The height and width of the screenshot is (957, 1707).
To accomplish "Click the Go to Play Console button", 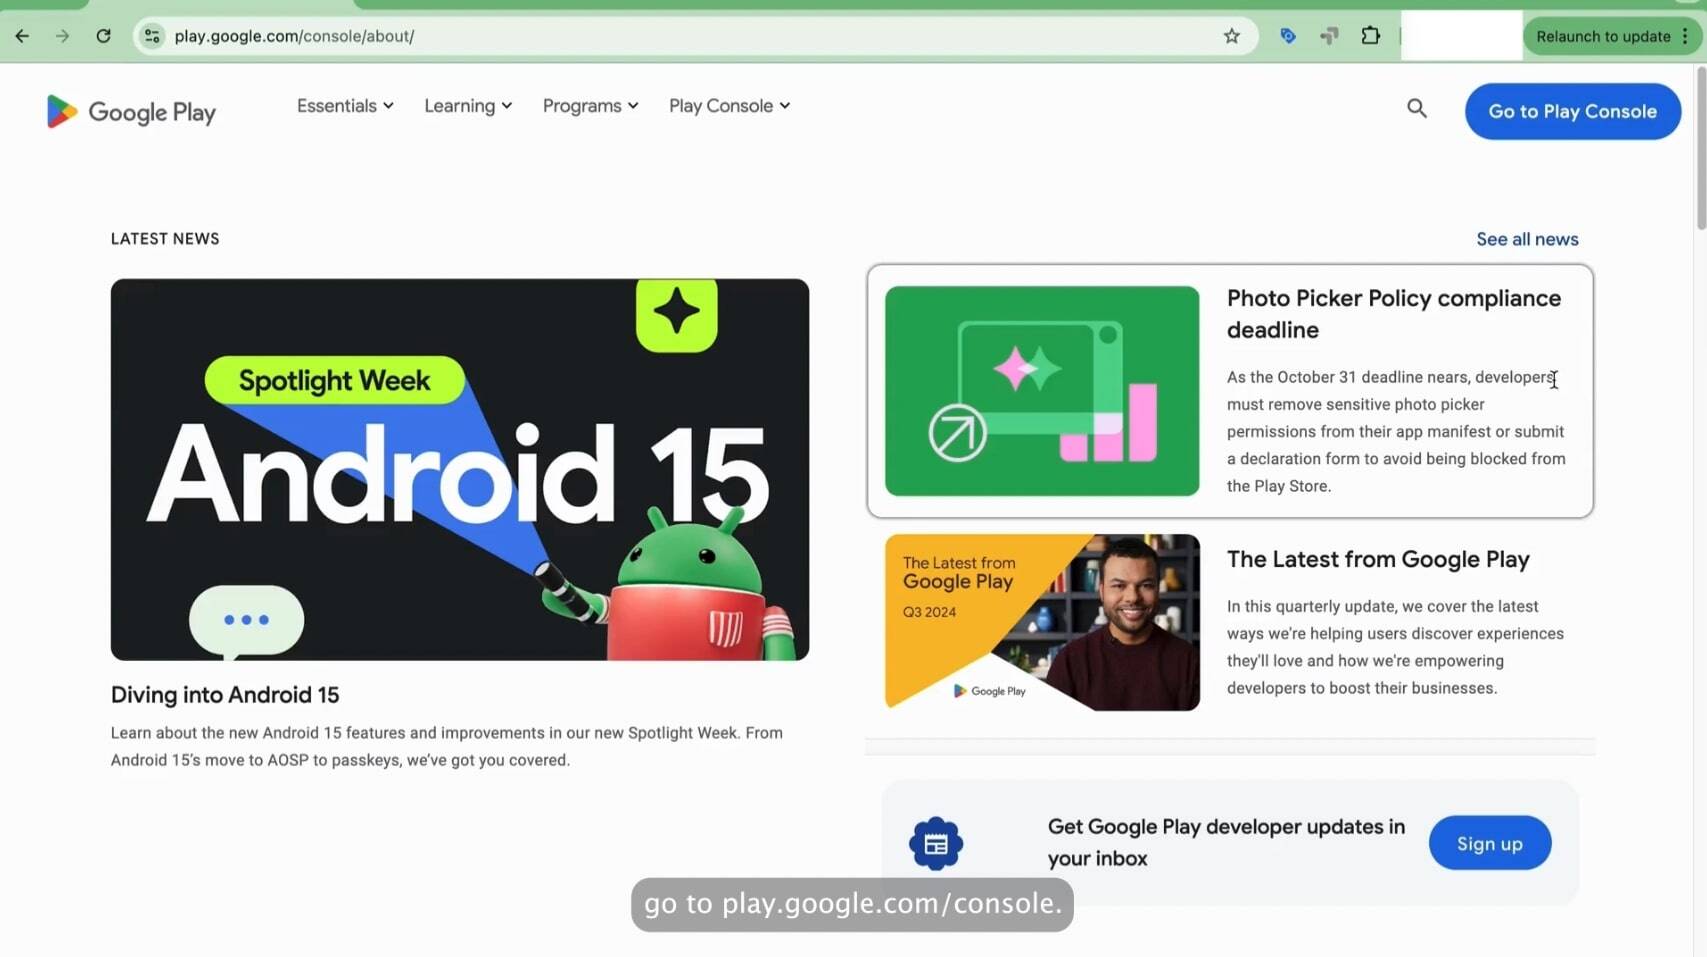I will [x=1572, y=111].
